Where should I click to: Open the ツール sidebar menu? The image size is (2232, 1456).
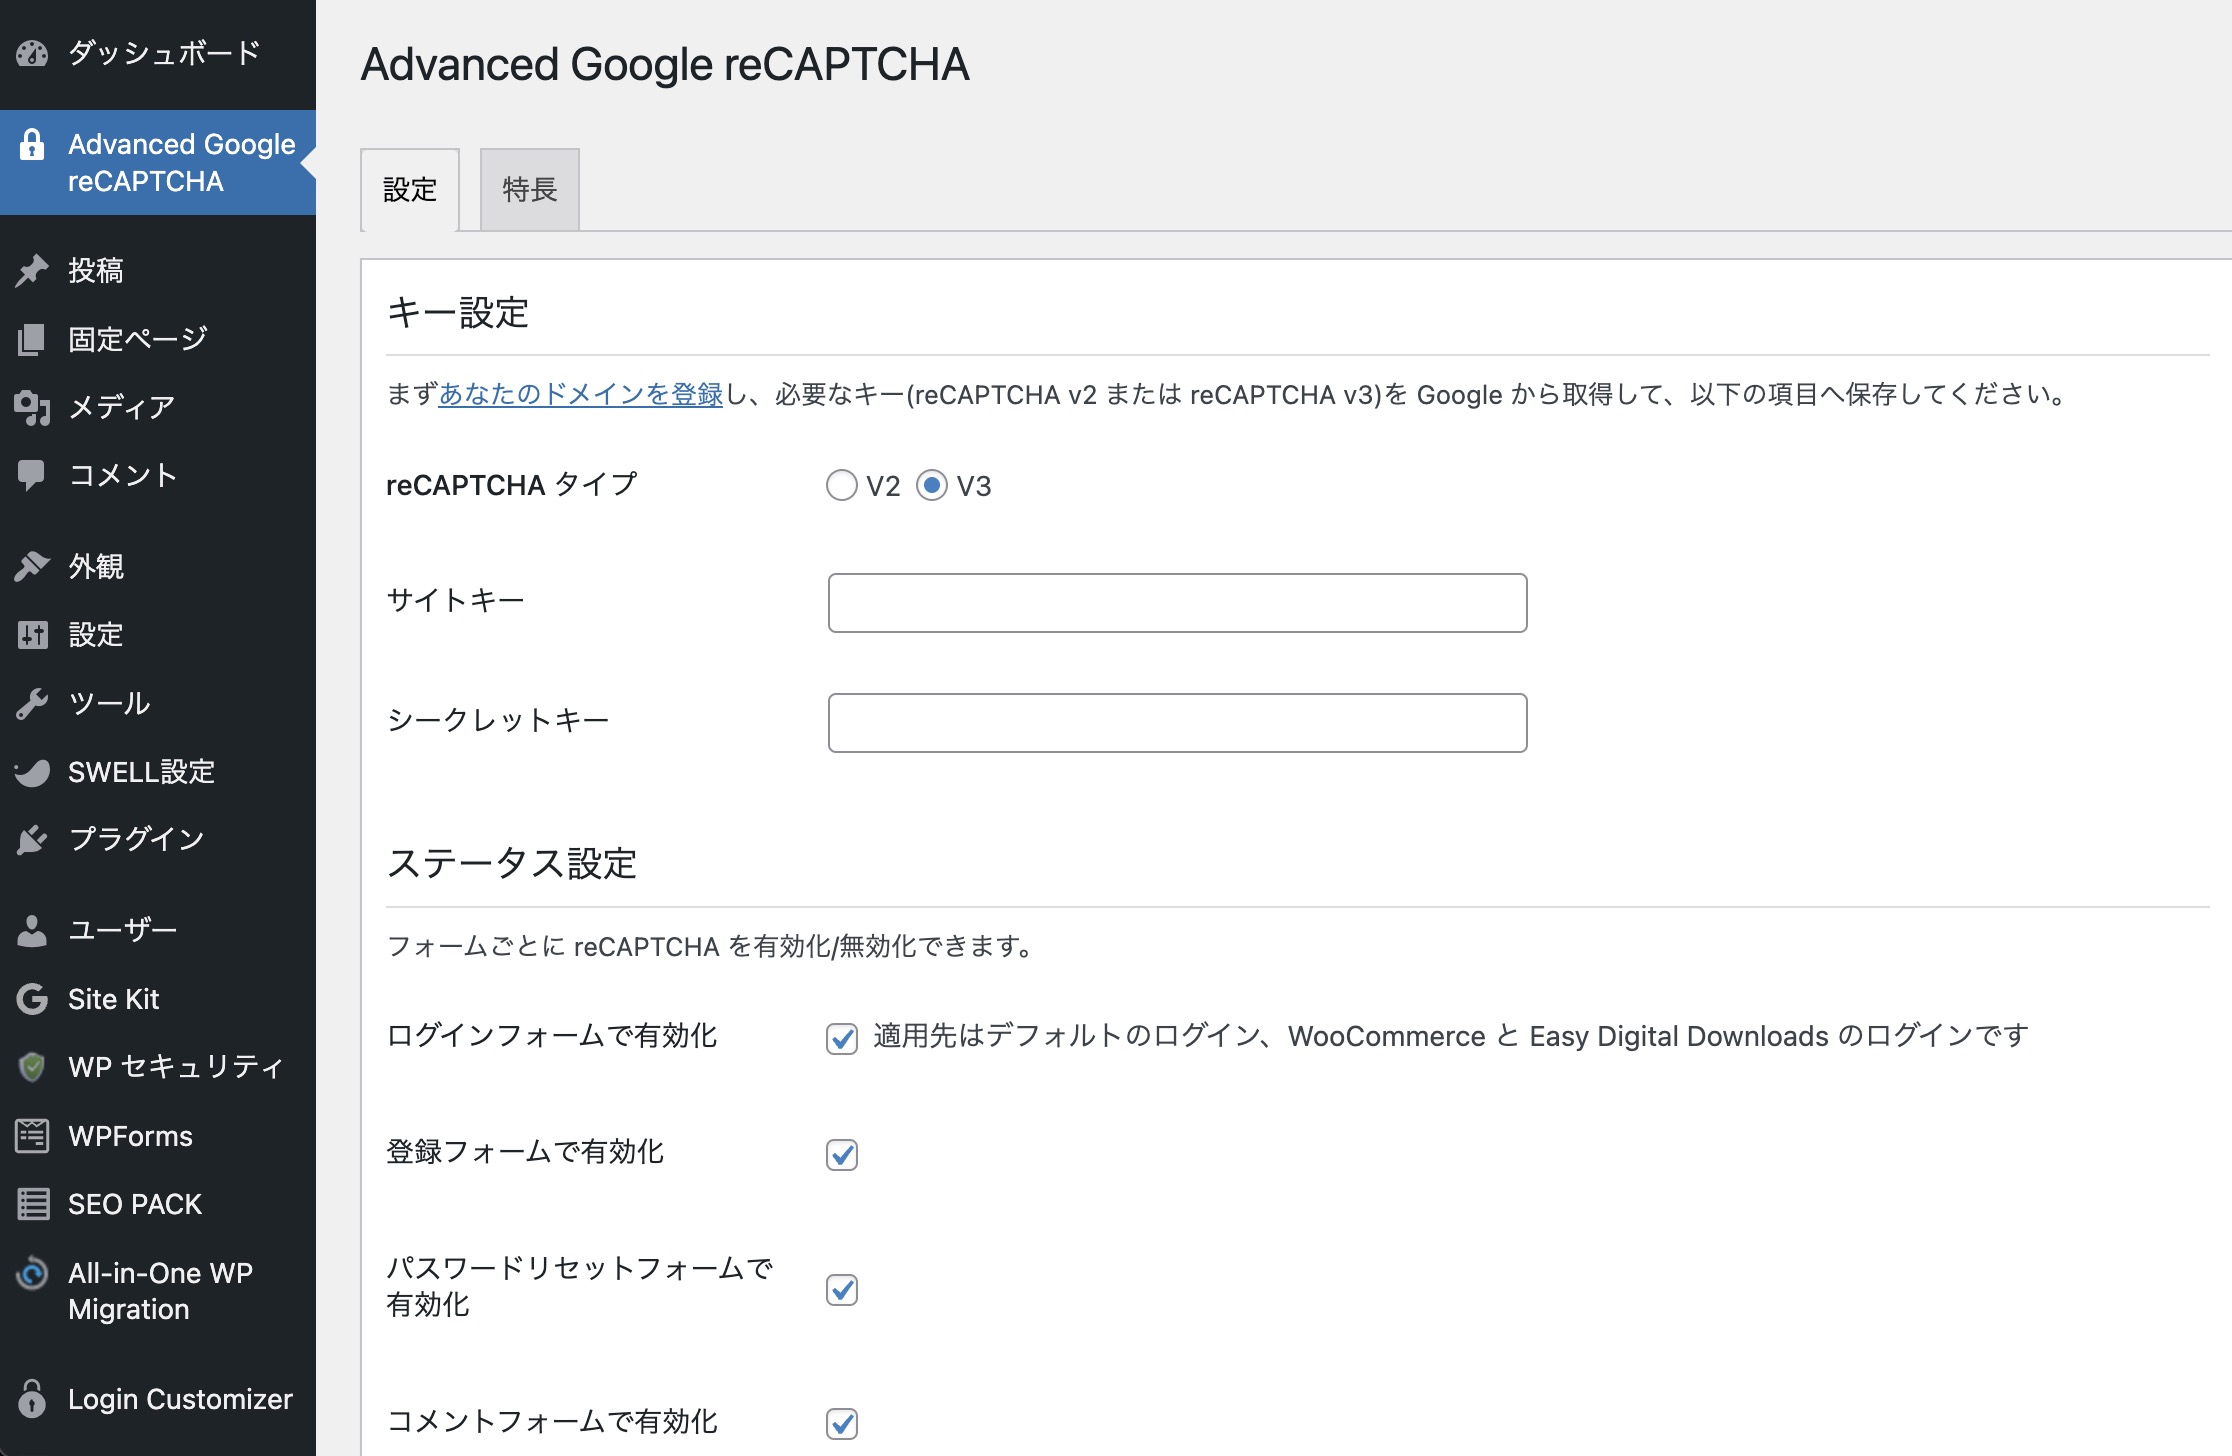[x=158, y=703]
